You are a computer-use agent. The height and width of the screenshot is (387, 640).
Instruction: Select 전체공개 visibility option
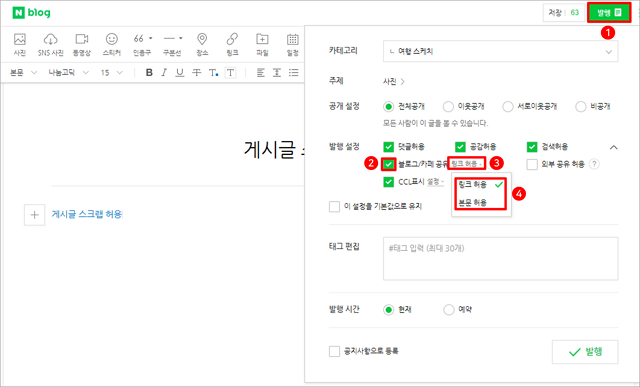click(x=404, y=107)
